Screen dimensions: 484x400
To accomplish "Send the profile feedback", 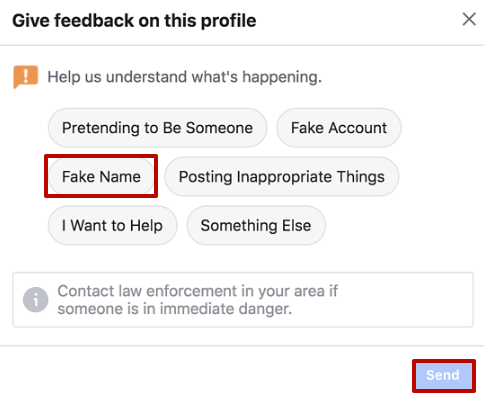I will tap(443, 375).
